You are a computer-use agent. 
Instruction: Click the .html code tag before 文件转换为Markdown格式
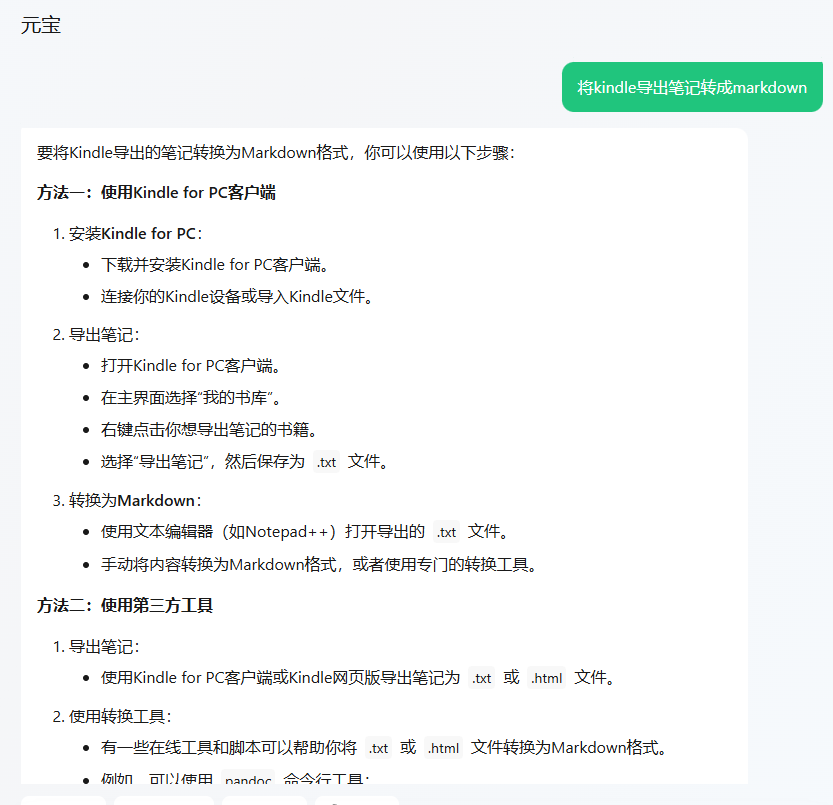pyautogui.click(x=442, y=748)
